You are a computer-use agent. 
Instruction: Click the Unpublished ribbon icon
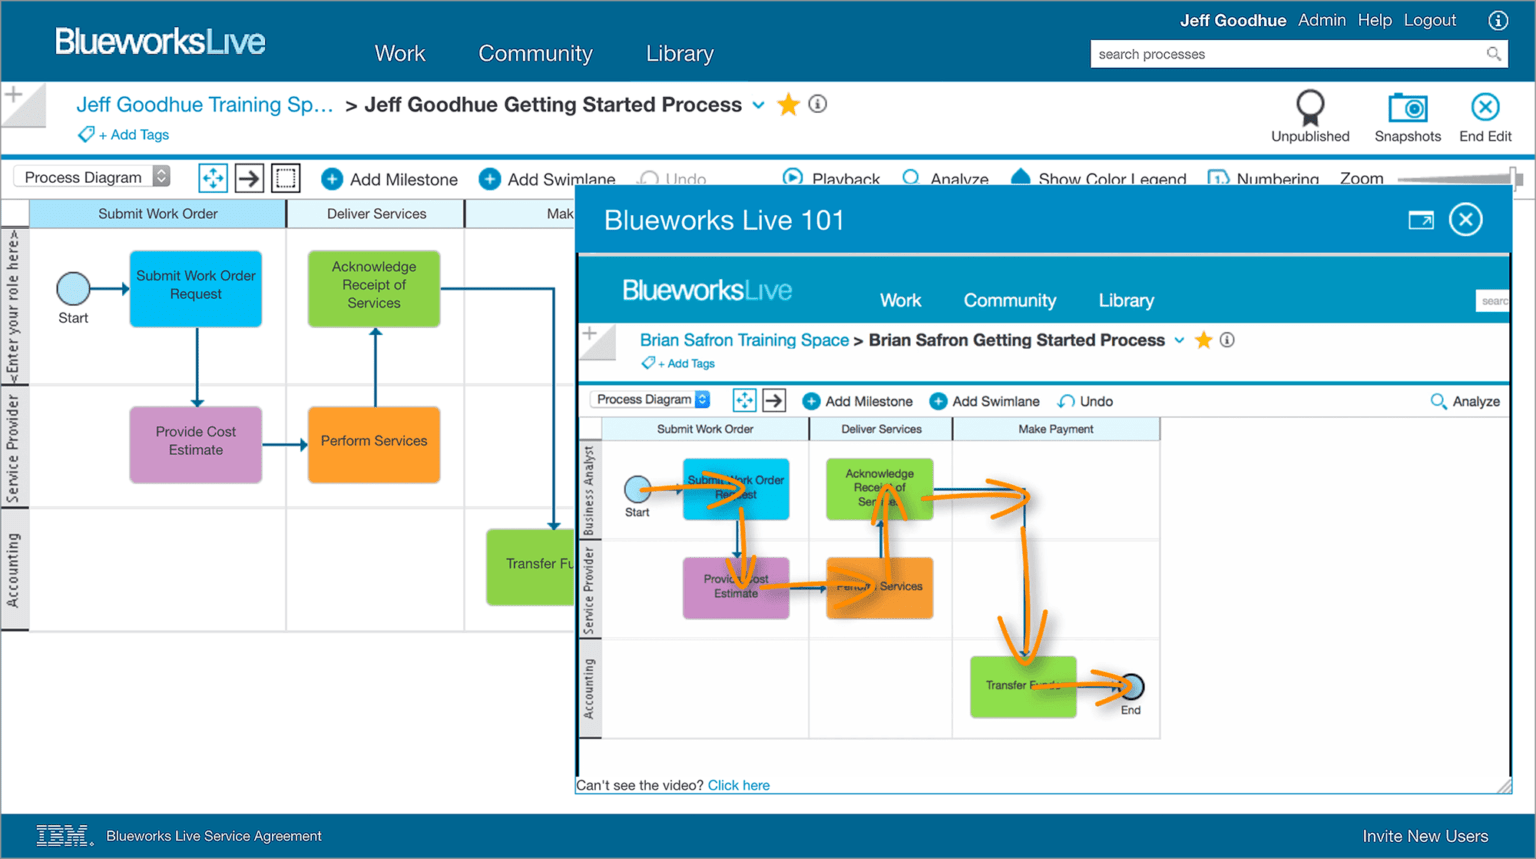click(1310, 108)
